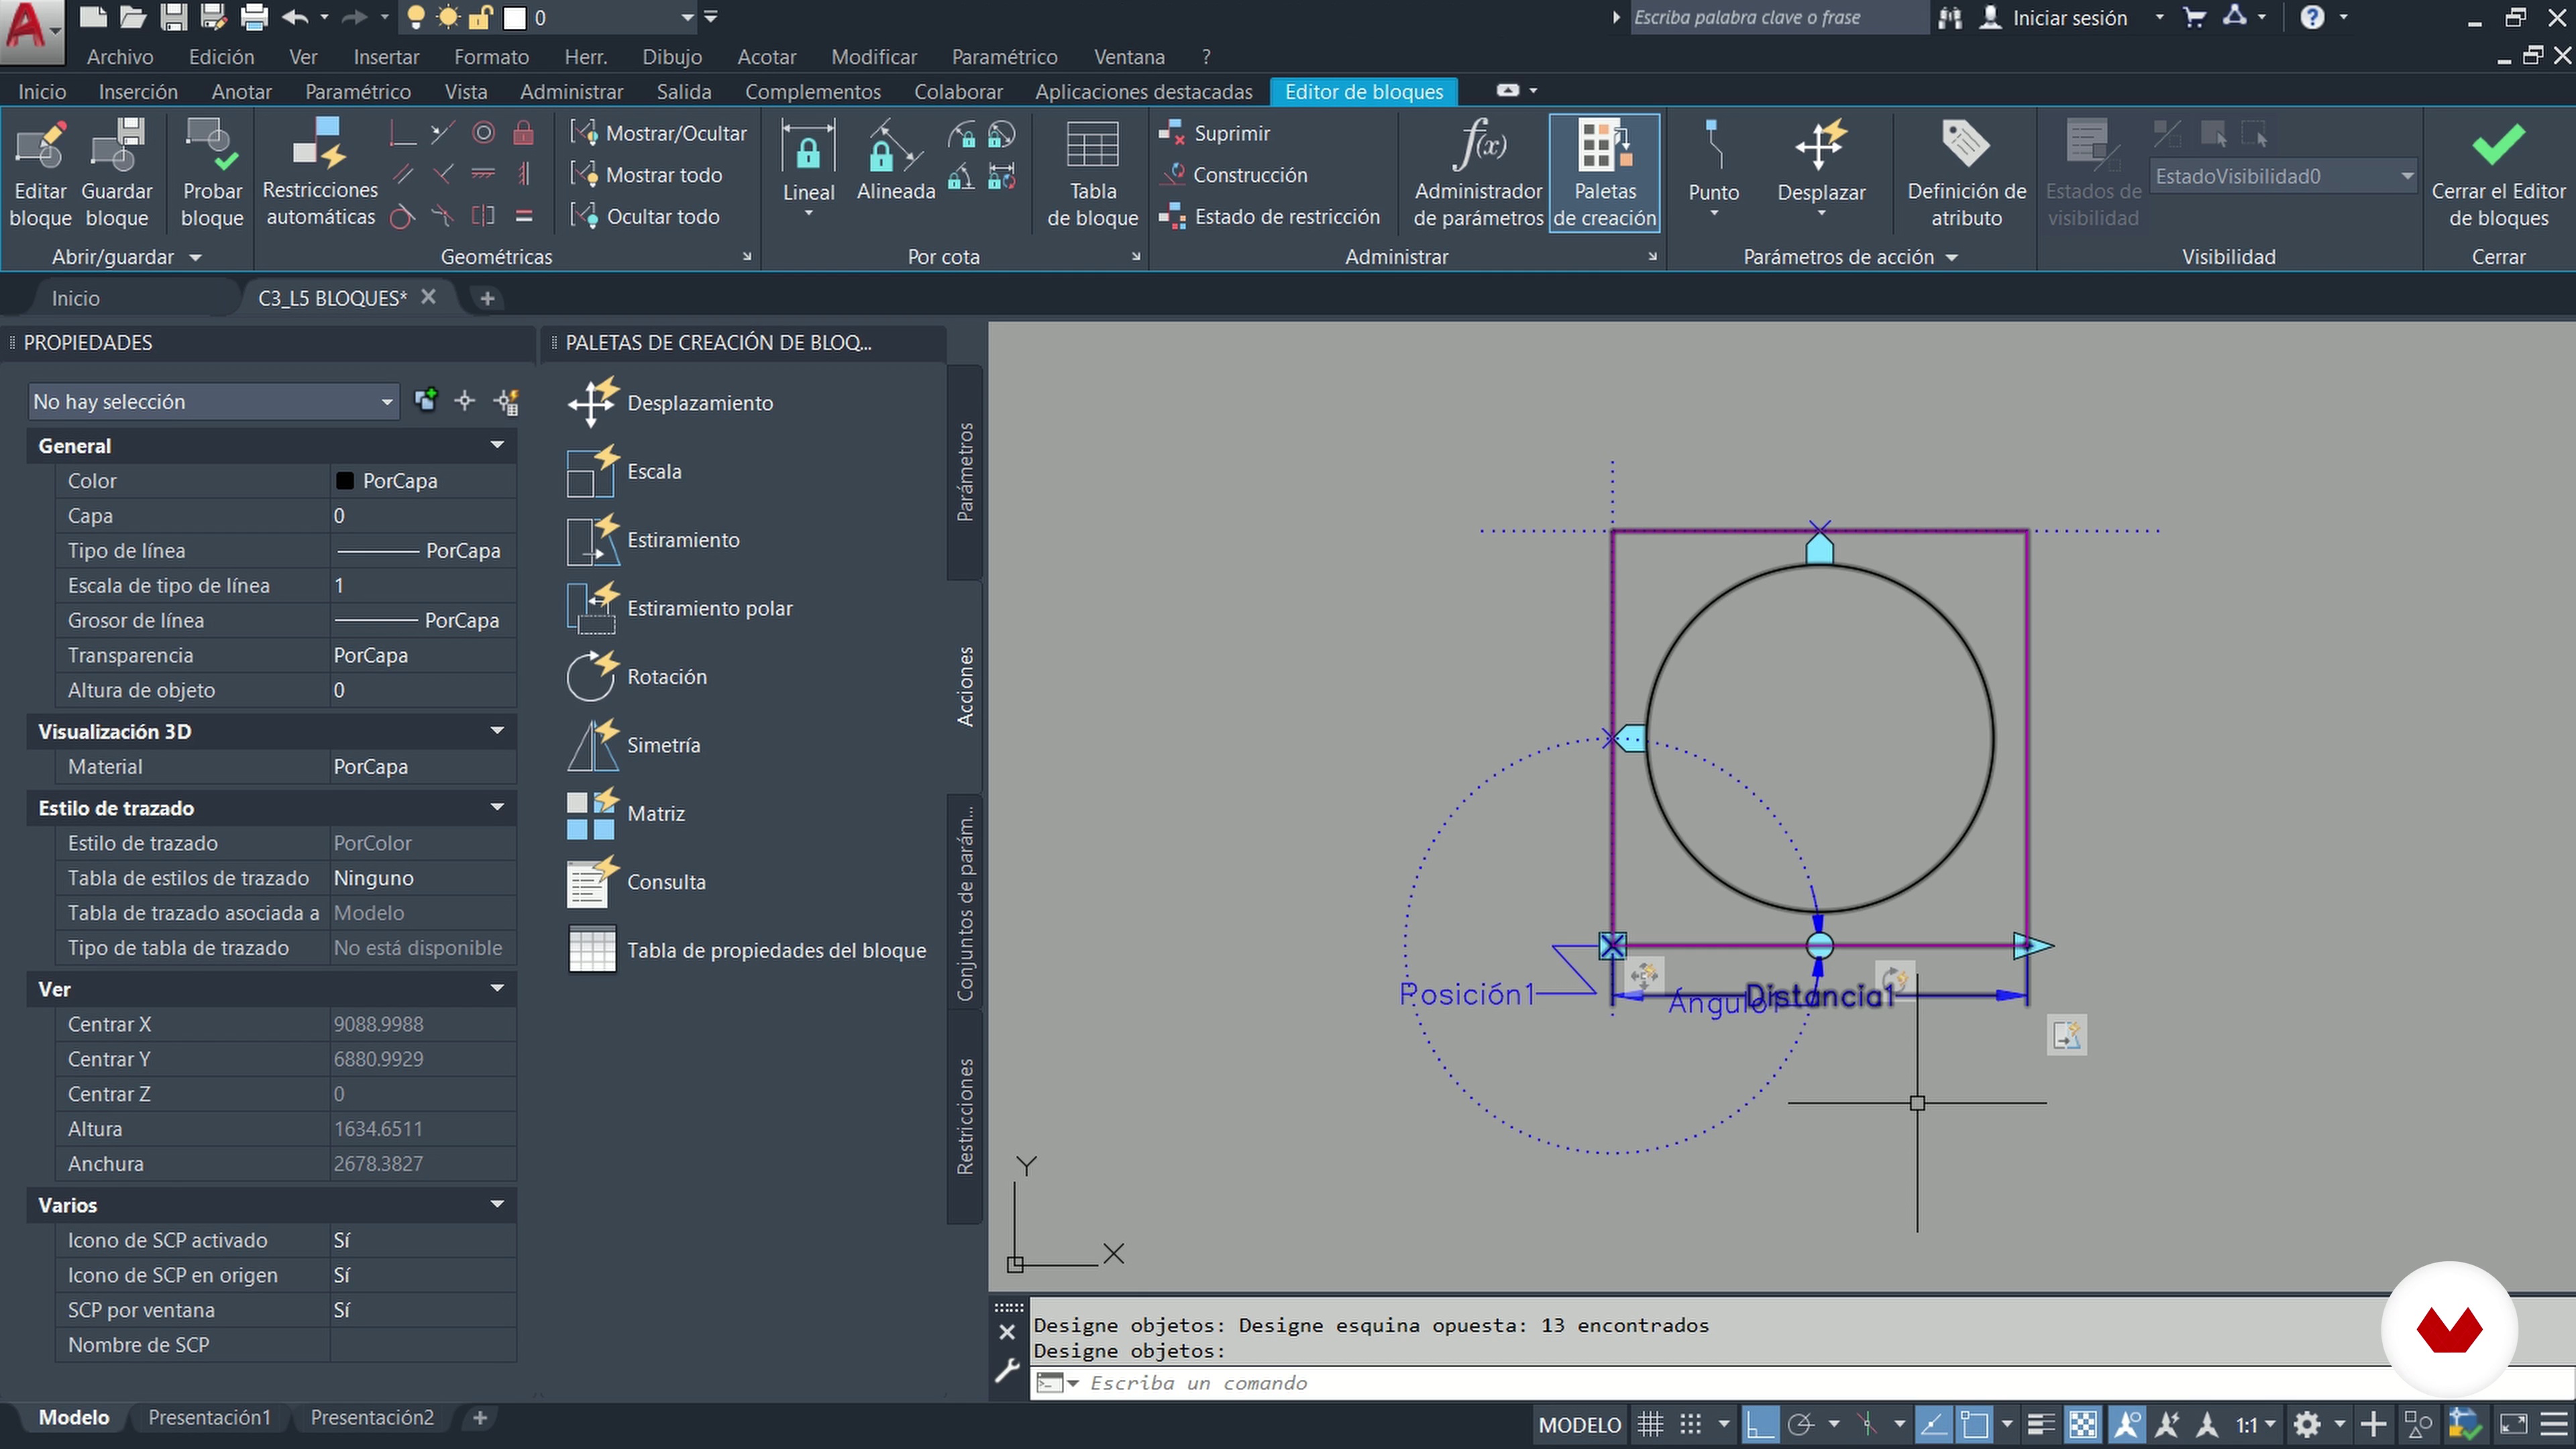Select the Lineal dimensional constraint icon
Viewport: 2576px width, 1449px height.
[808, 148]
